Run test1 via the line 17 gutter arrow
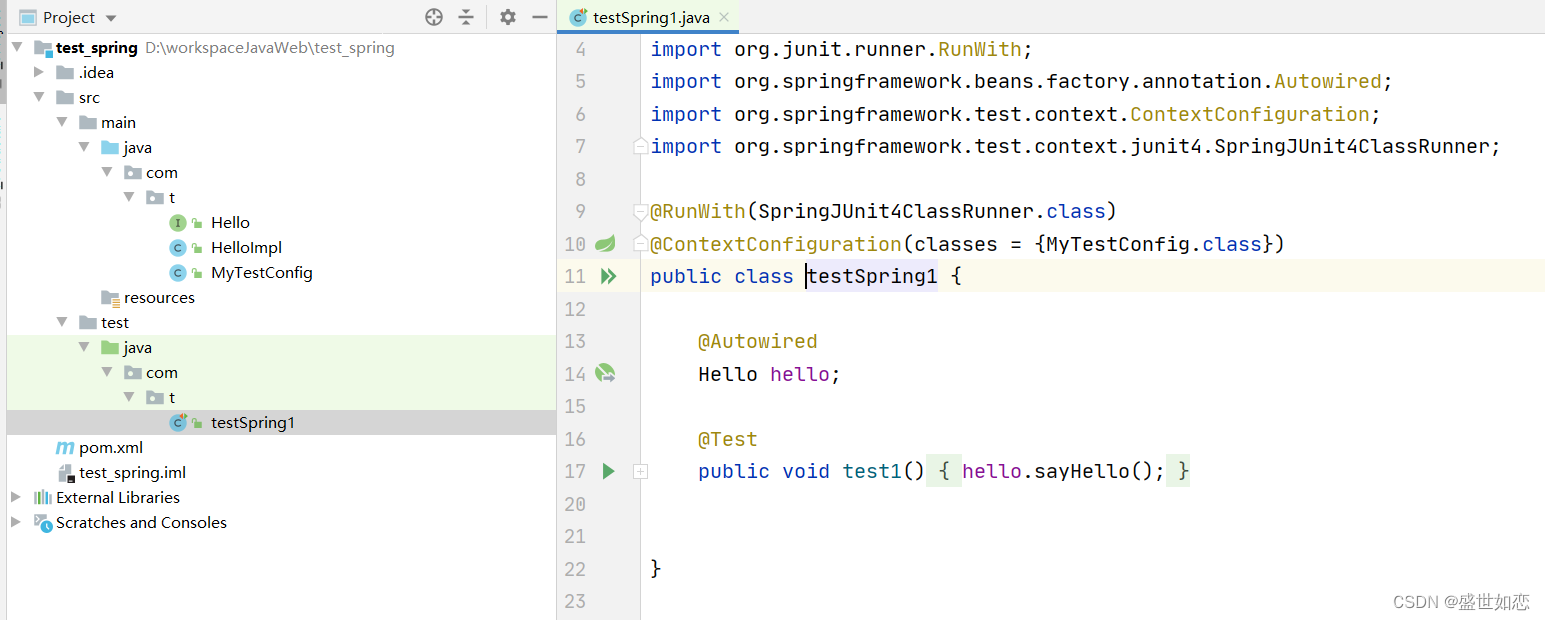 tap(608, 471)
